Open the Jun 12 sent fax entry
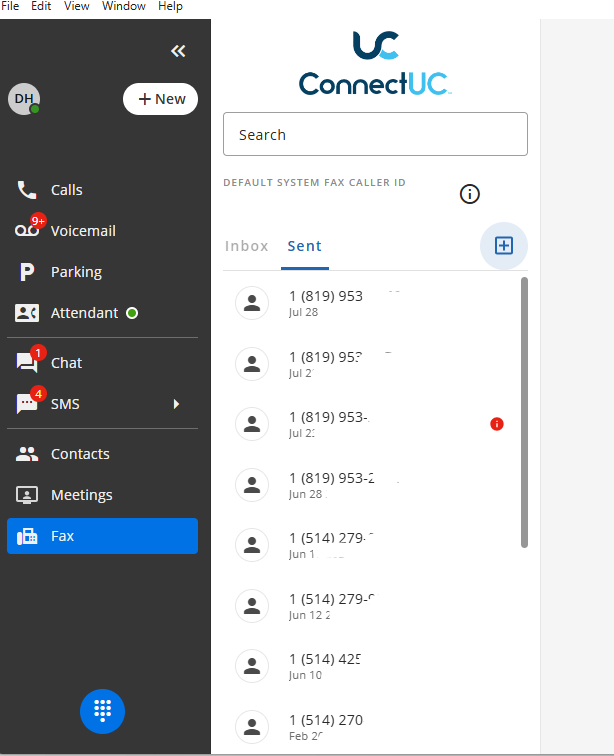 [371, 606]
